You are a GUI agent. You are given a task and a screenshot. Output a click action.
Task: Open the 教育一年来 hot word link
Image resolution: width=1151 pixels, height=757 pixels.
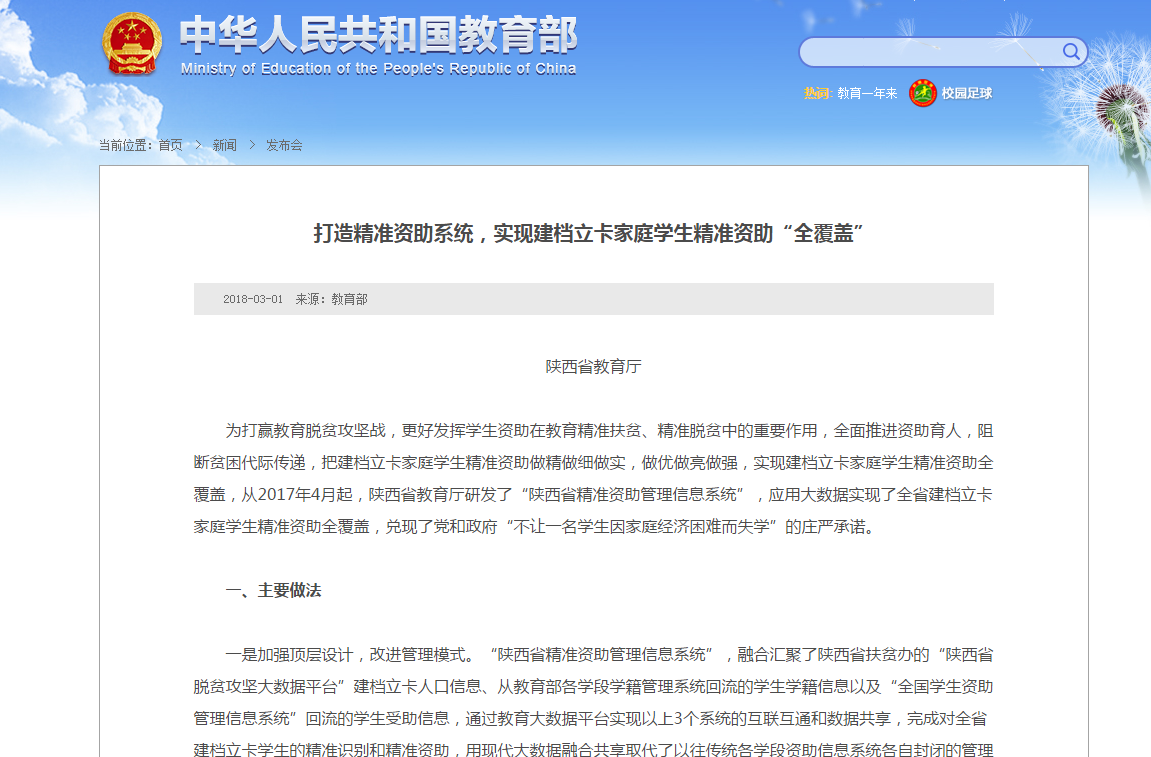coord(867,93)
